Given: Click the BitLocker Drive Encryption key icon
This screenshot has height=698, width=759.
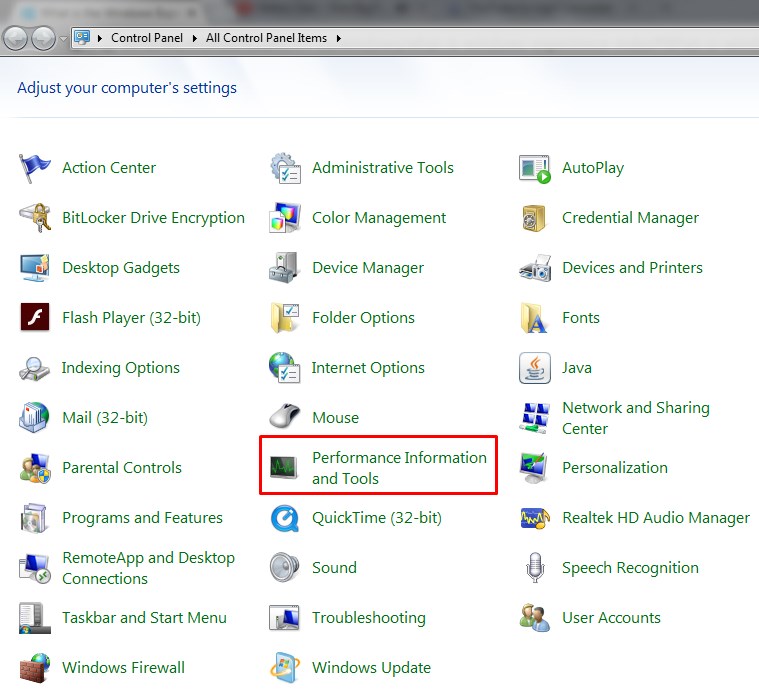Looking at the screenshot, I should tap(35, 218).
